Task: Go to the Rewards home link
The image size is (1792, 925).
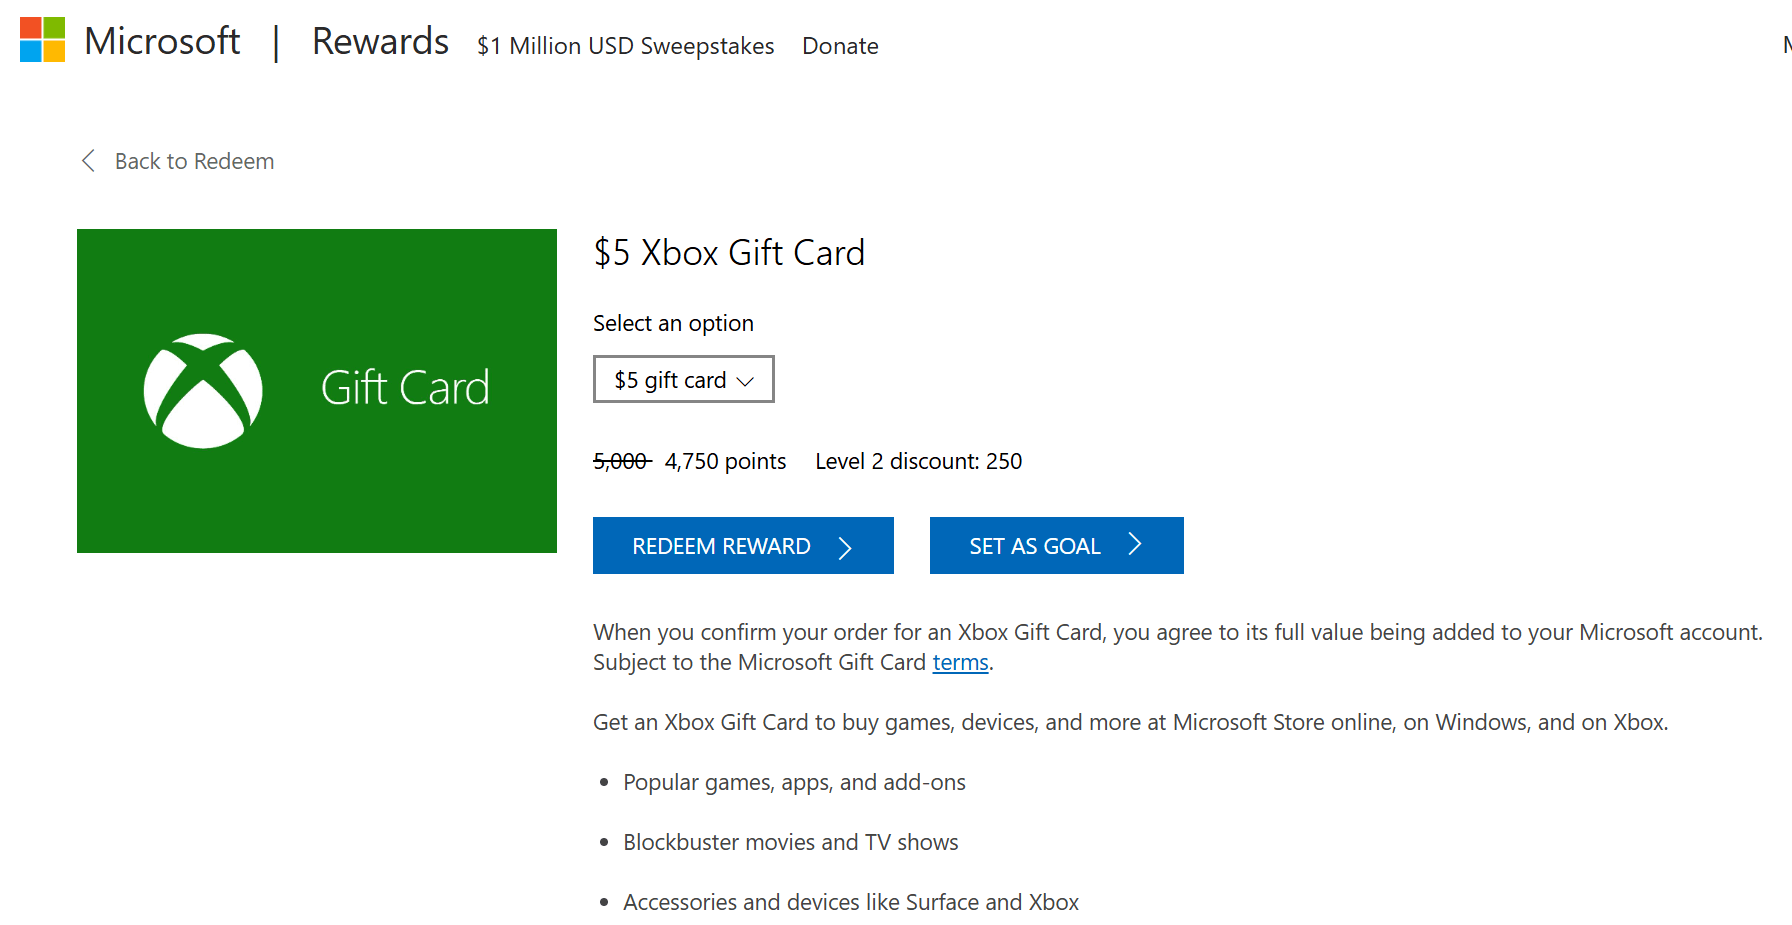Action: (380, 41)
